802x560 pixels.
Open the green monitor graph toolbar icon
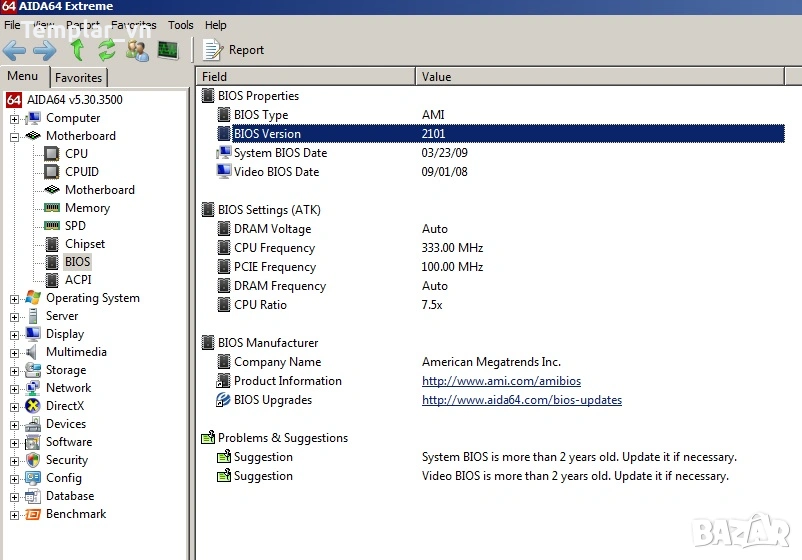pos(167,50)
